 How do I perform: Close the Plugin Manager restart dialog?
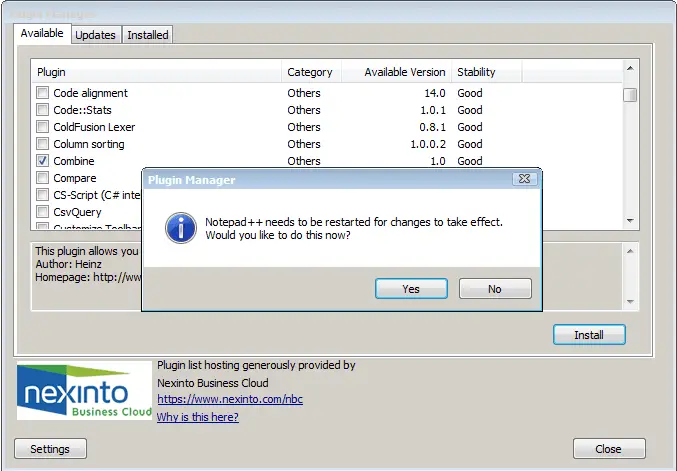(x=524, y=179)
